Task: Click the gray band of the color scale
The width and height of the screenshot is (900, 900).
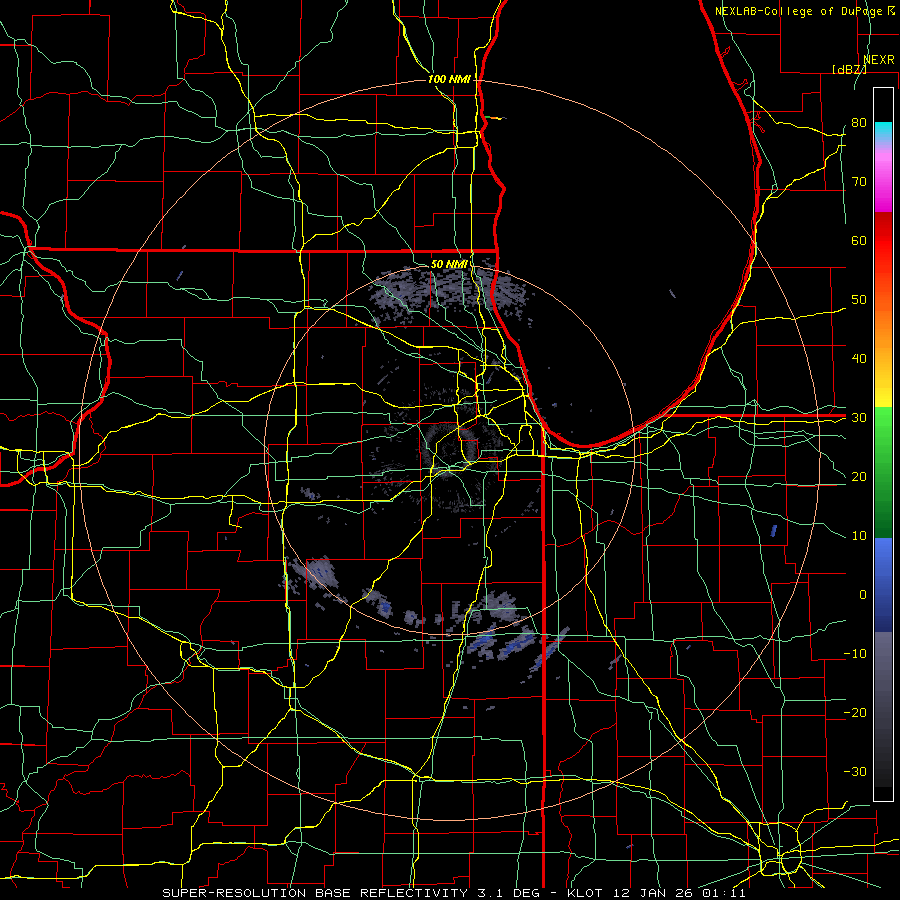Action: click(x=883, y=709)
